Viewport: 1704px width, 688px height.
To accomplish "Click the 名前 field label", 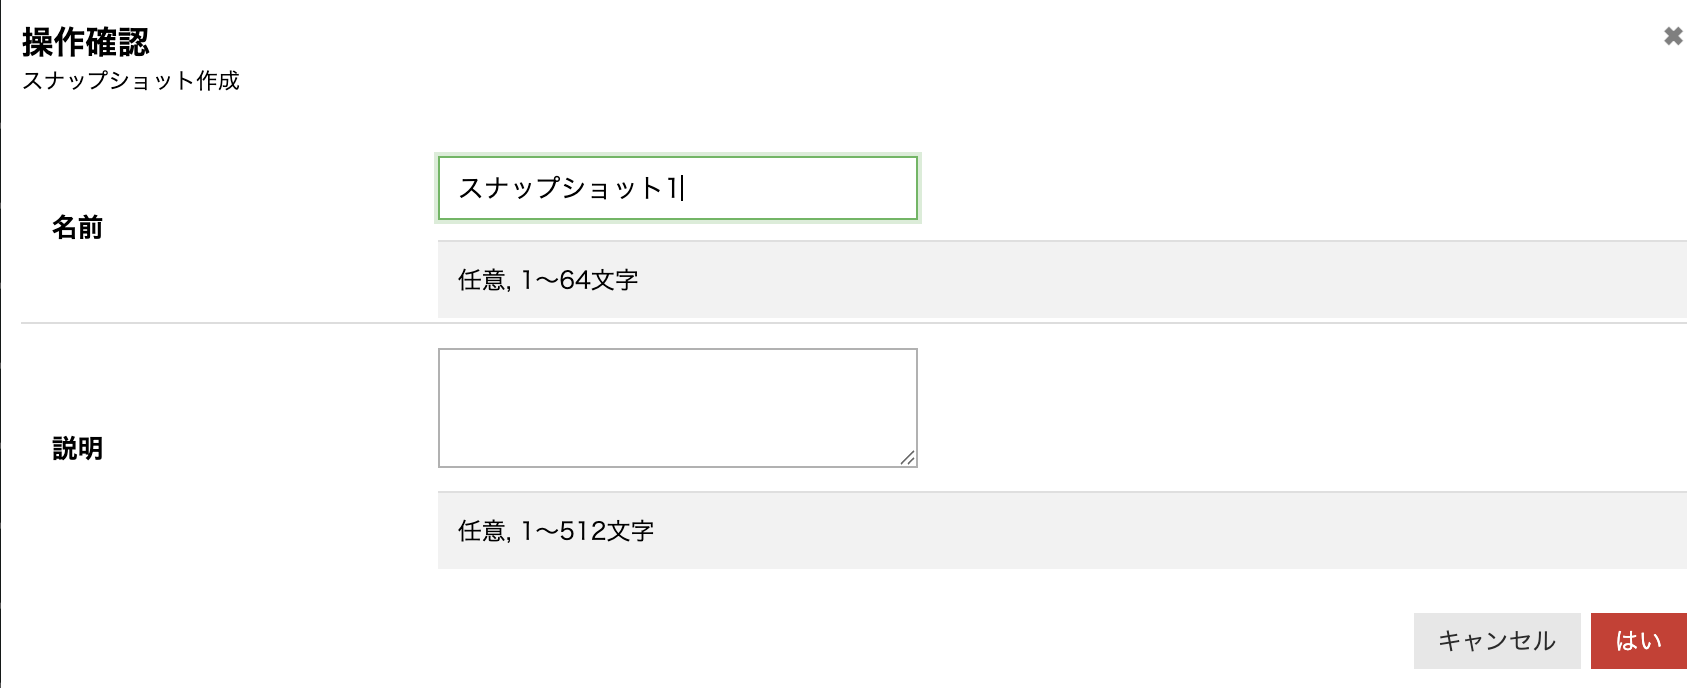I will (x=77, y=228).
